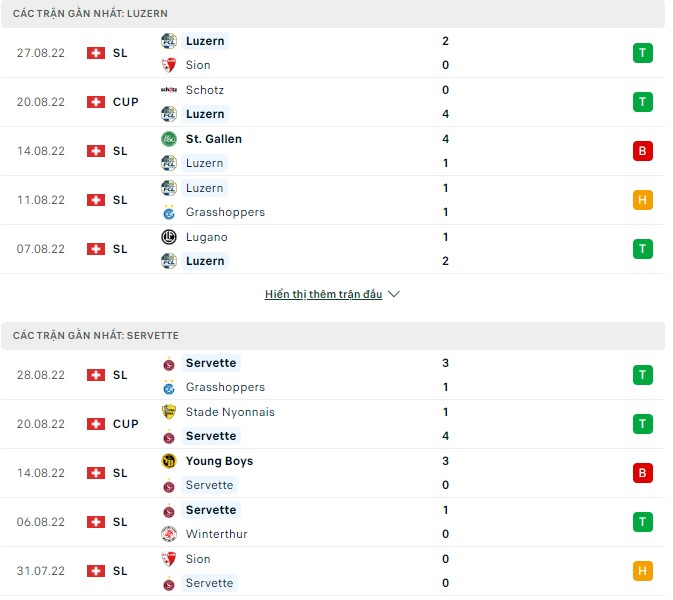673x600 pixels.
Task: Expand more matches with the chevron arrow
Action: (x=393, y=295)
